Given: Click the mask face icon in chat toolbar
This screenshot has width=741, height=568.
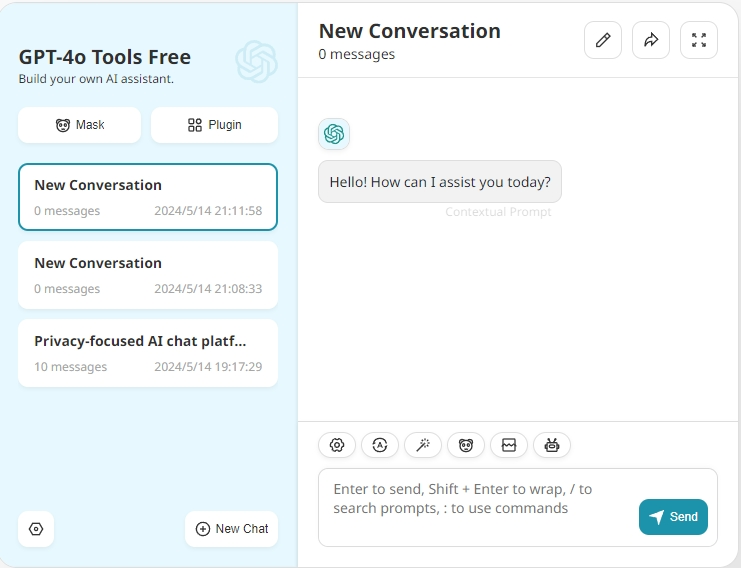Looking at the screenshot, I should point(466,446).
